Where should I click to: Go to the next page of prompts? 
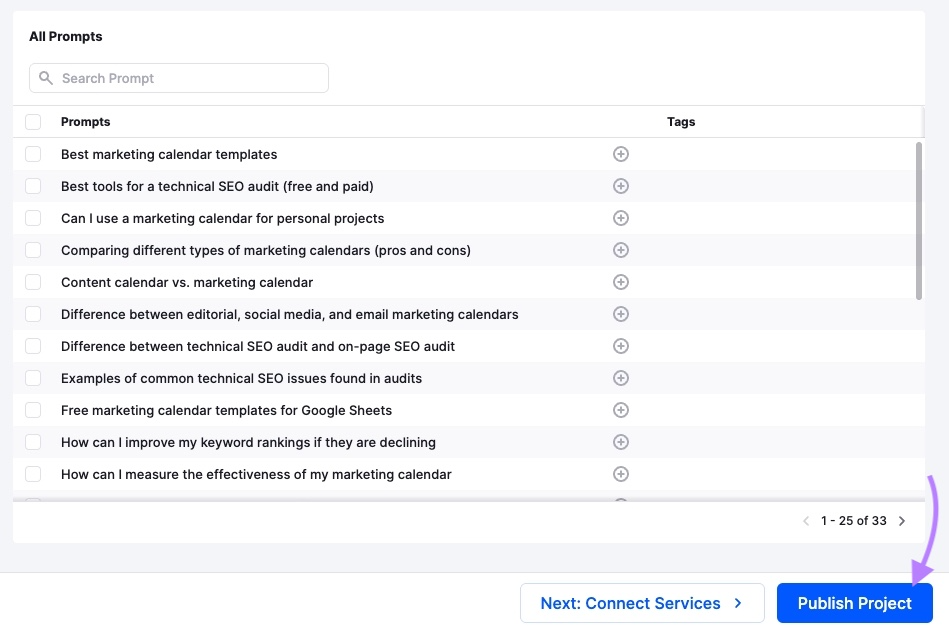[902, 520]
